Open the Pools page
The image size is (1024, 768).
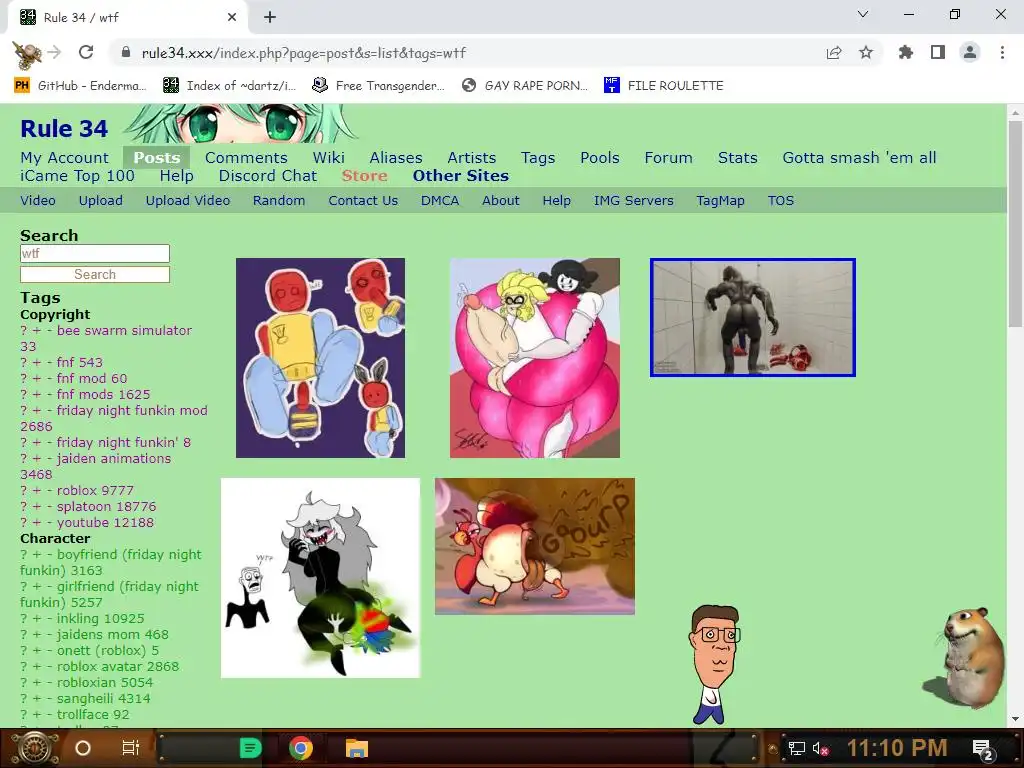click(x=600, y=157)
